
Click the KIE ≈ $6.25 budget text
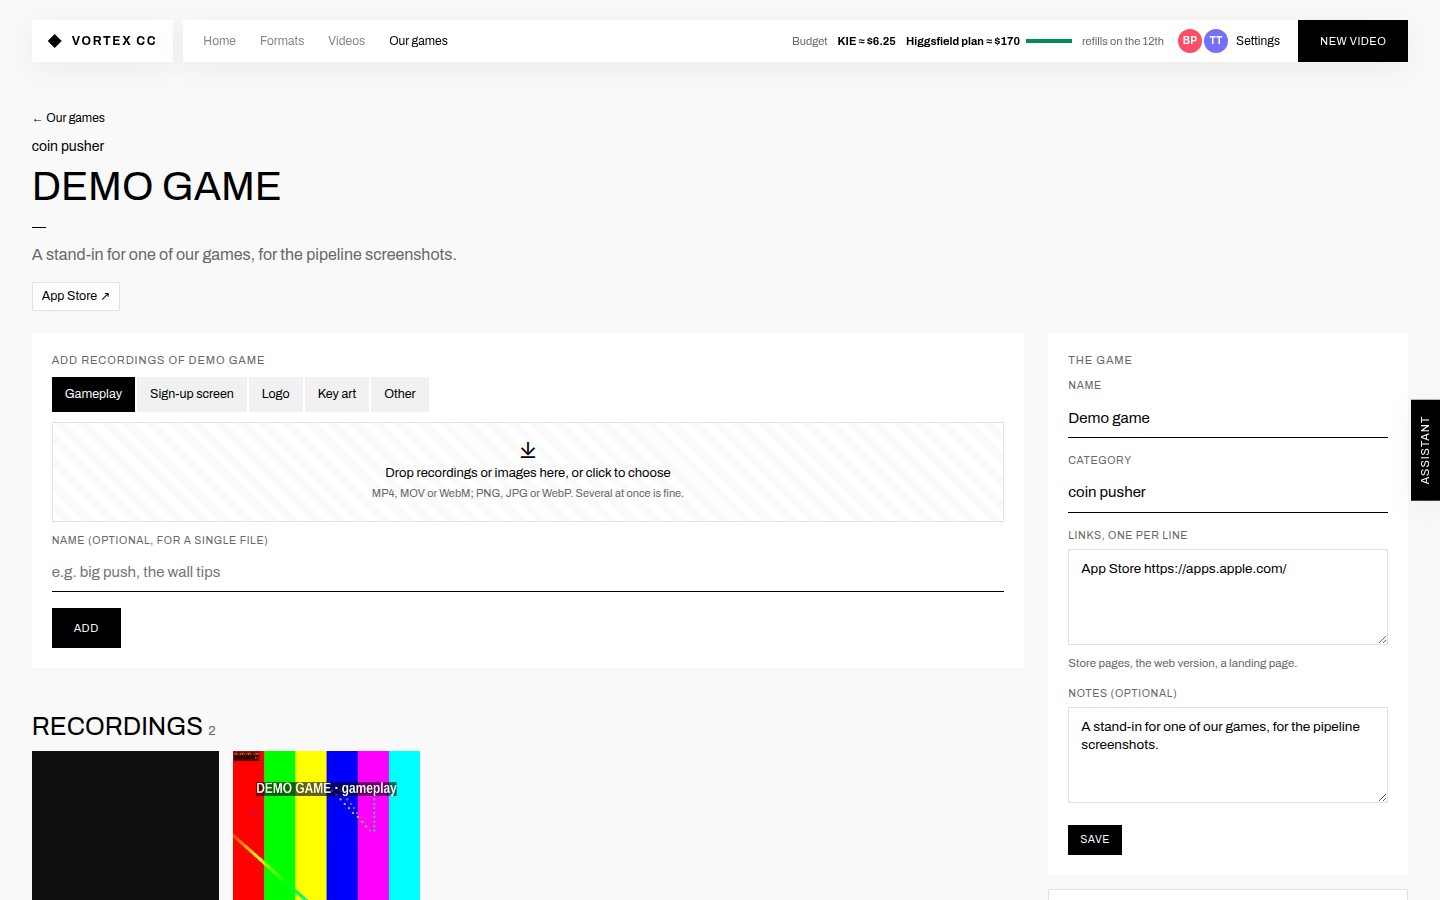(x=866, y=41)
